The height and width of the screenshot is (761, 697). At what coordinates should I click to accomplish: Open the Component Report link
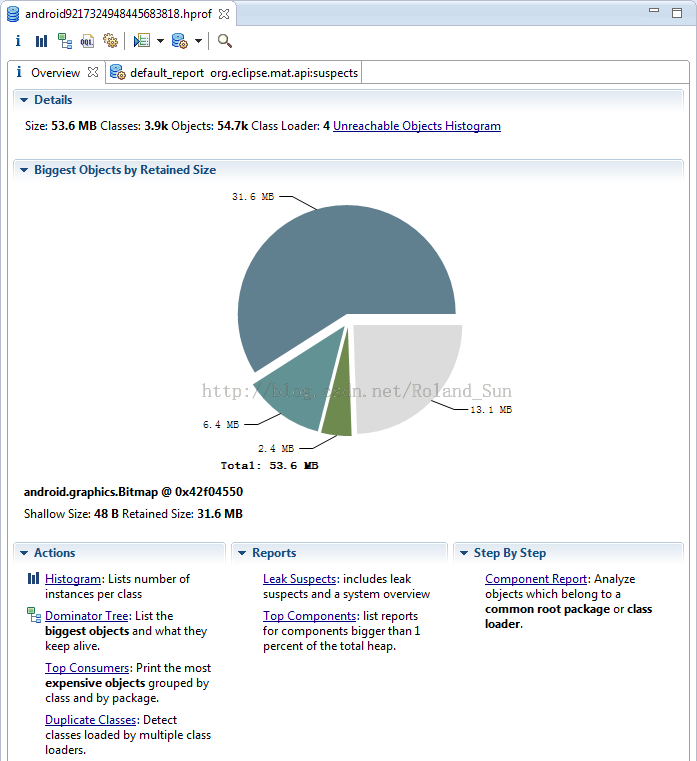(x=536, y=579)
